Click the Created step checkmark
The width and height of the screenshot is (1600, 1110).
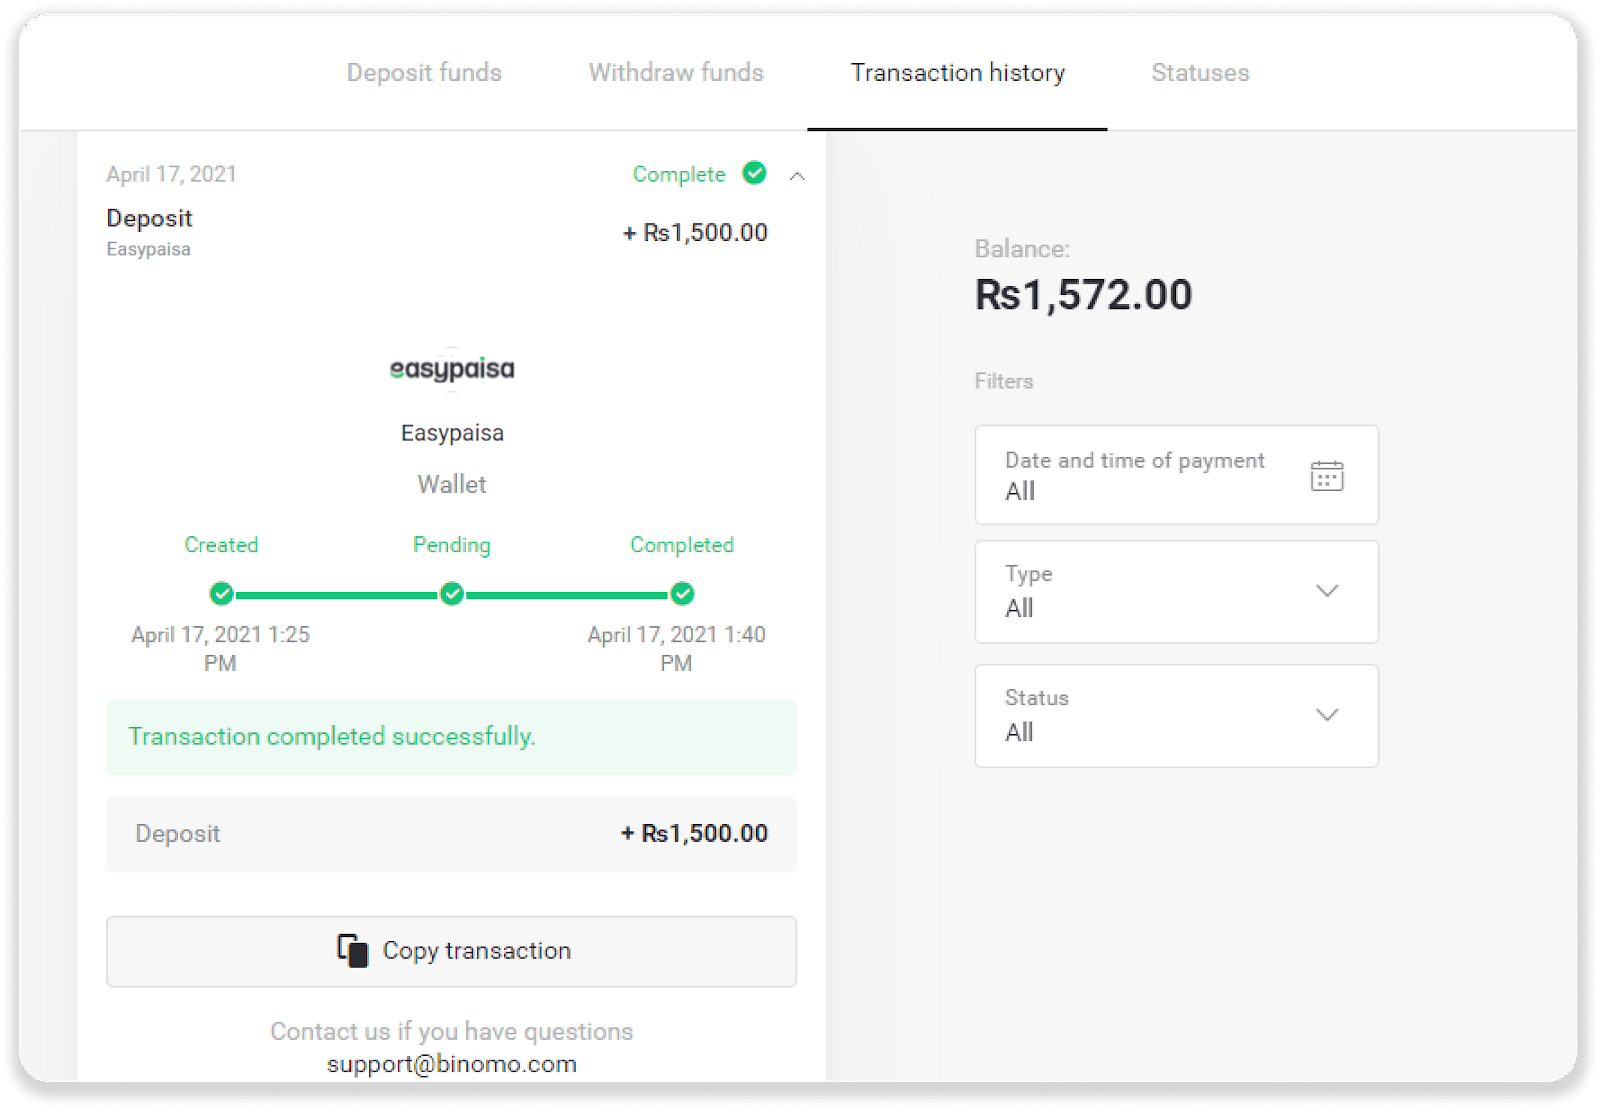tap(221, 594)
